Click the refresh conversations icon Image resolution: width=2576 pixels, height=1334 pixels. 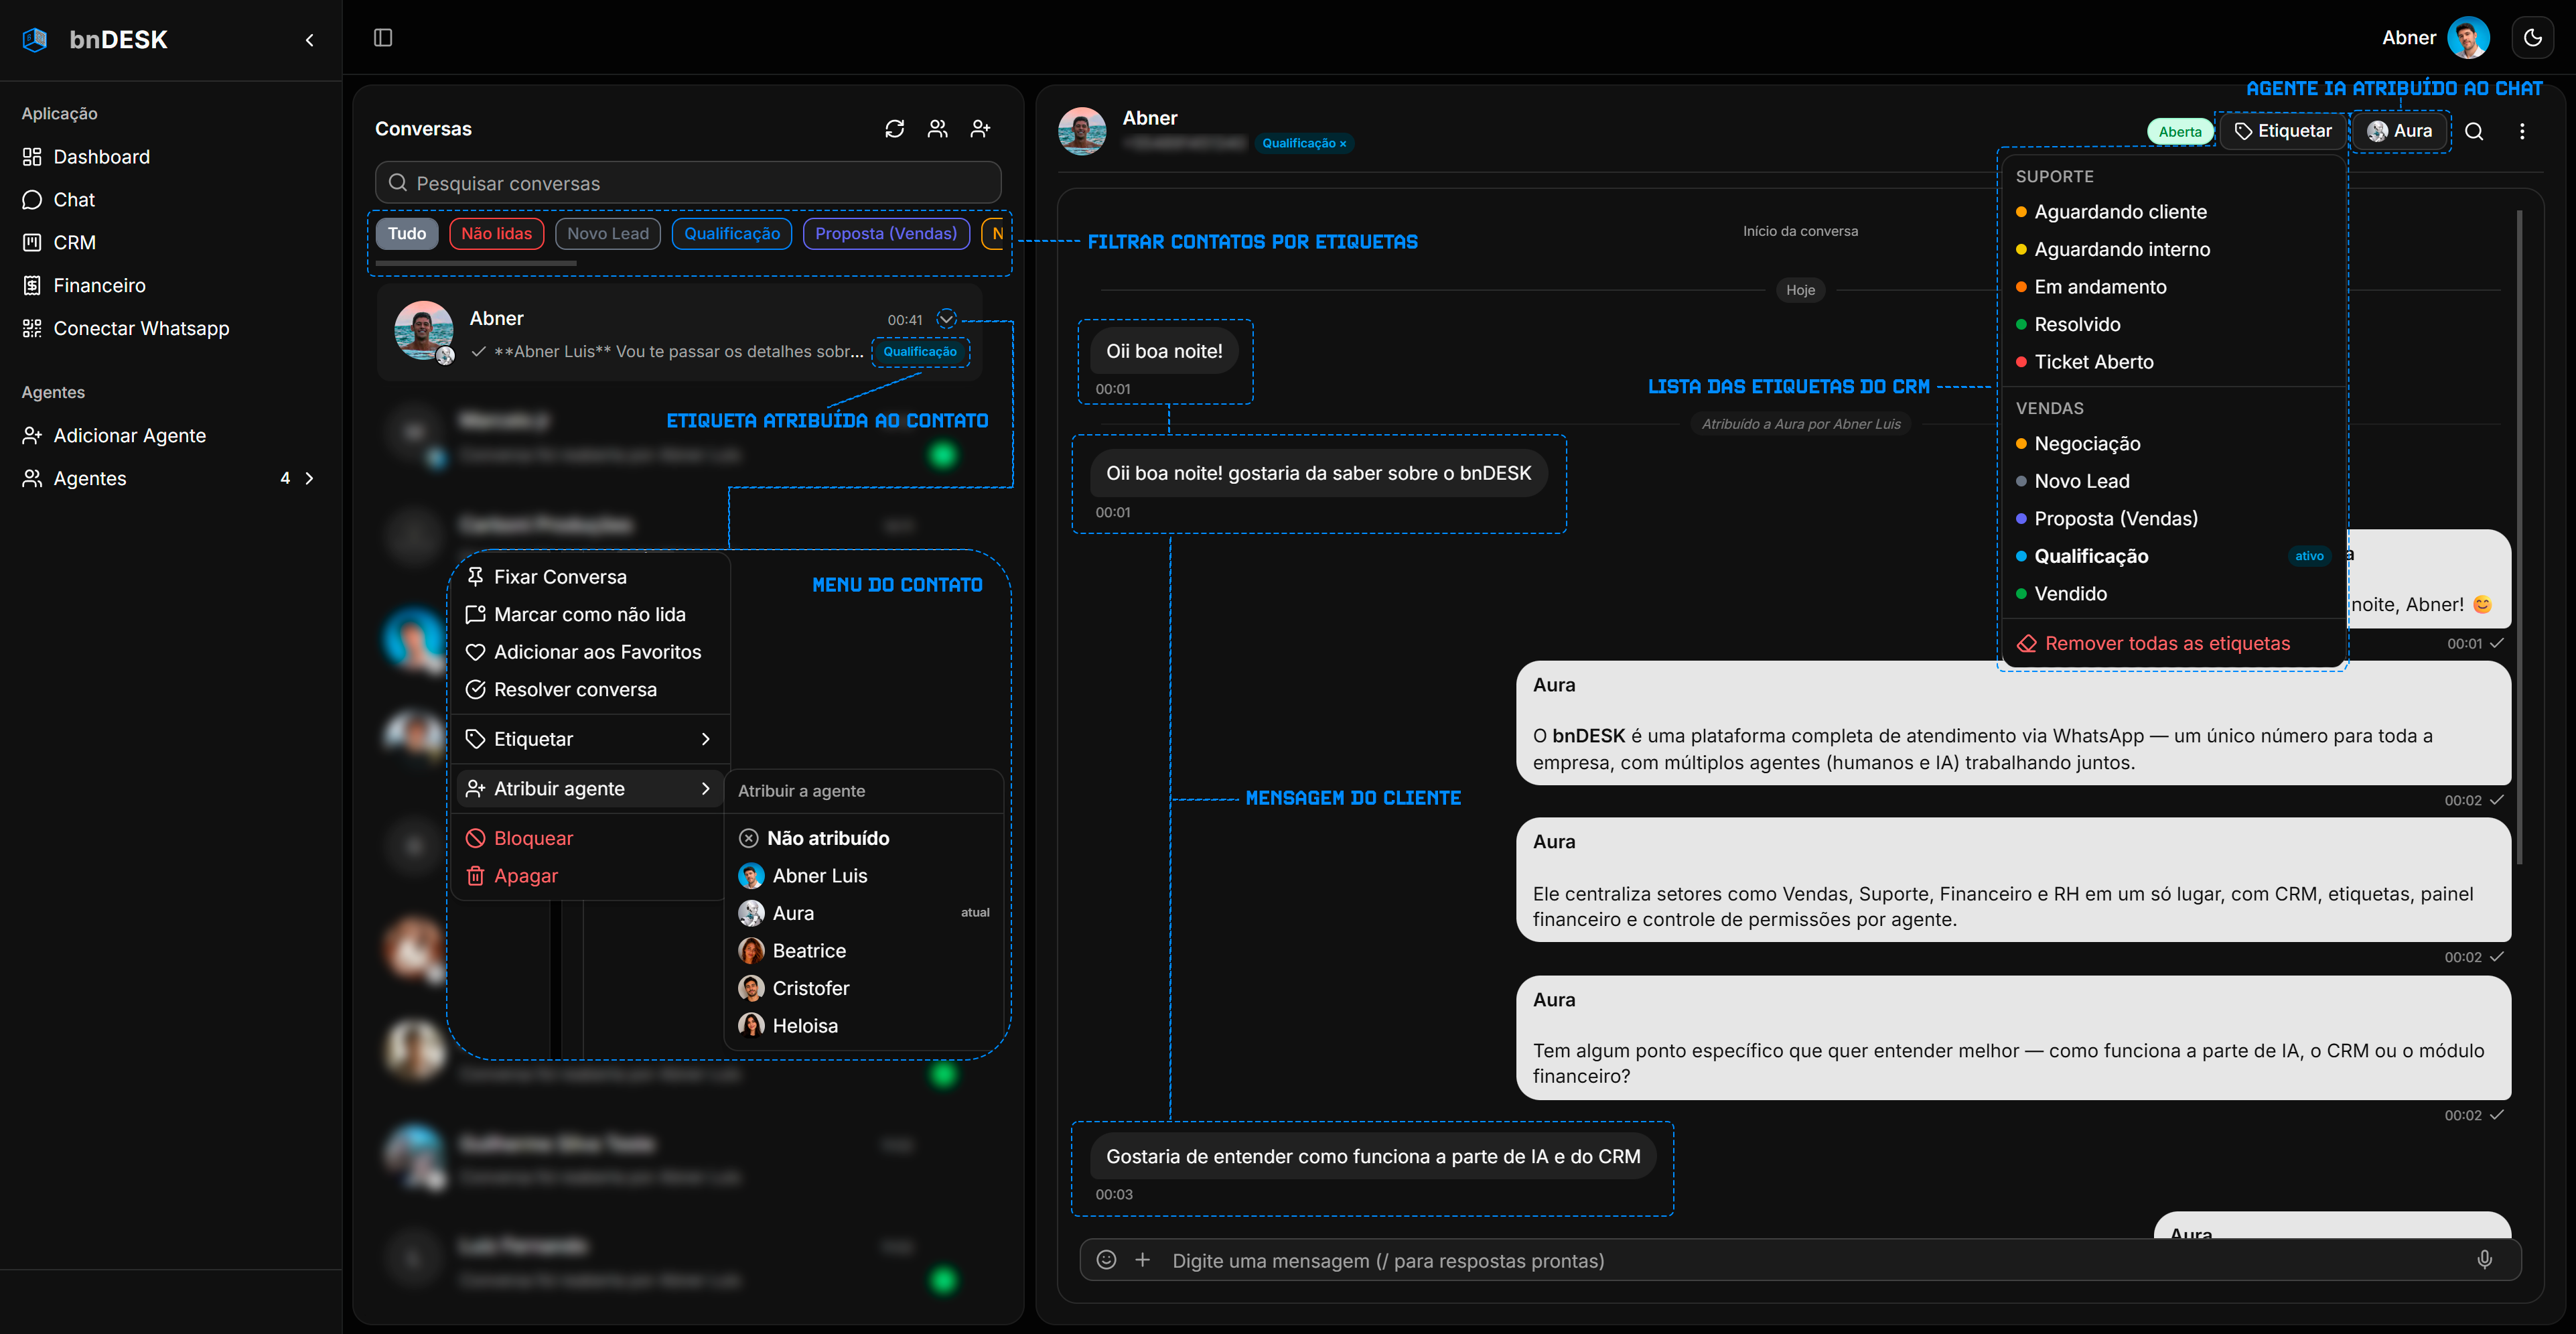tap(894, 129)
